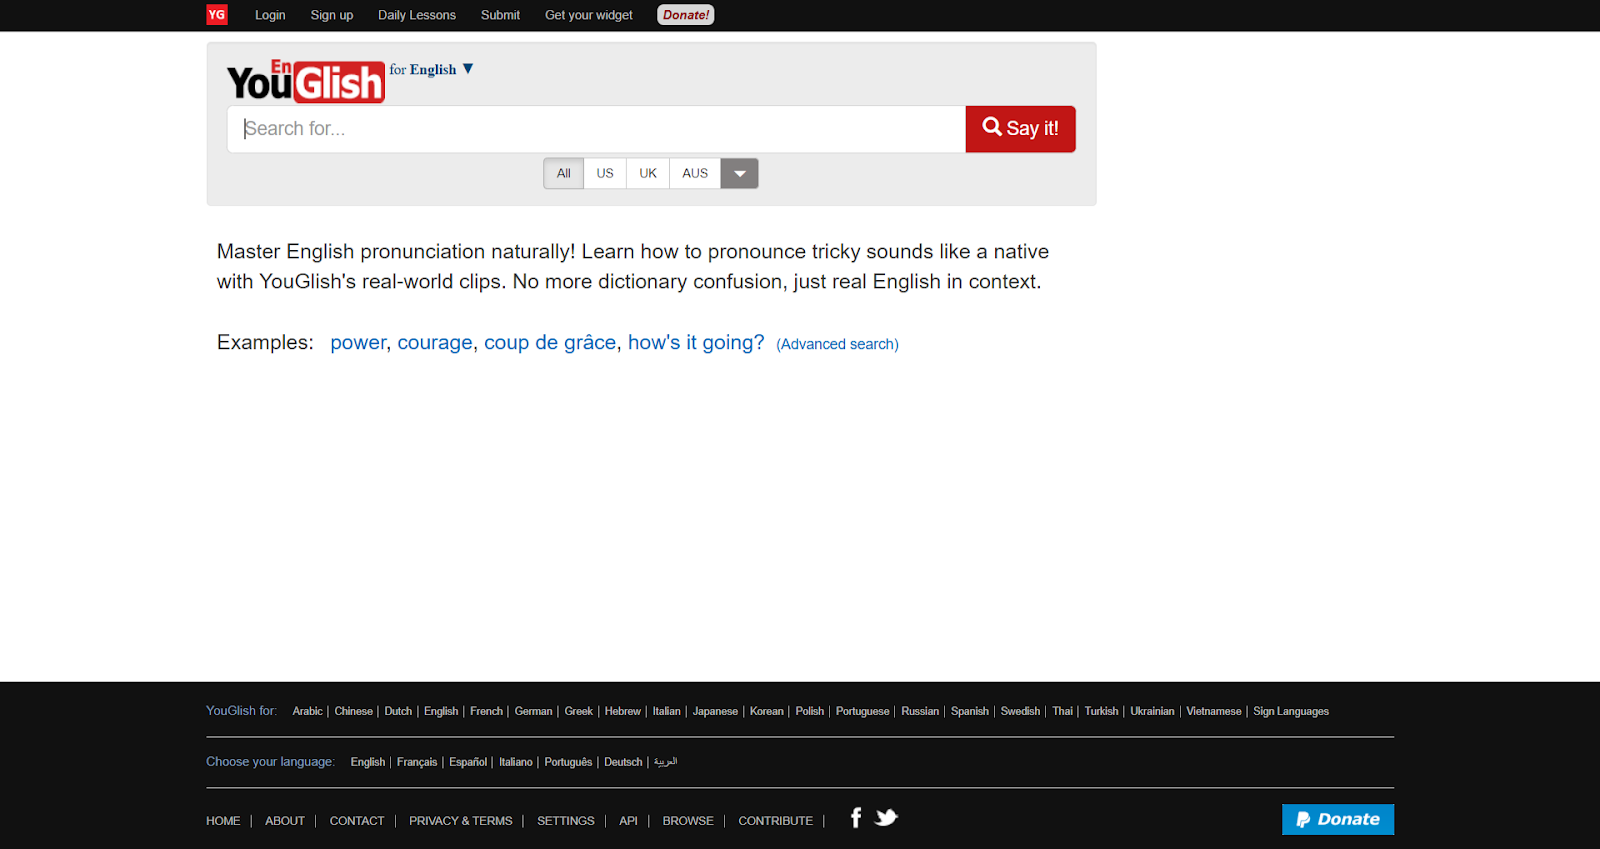Choose Português as site language
Viewport: 1600px width, 849px height.
click(x=568, y=762)
